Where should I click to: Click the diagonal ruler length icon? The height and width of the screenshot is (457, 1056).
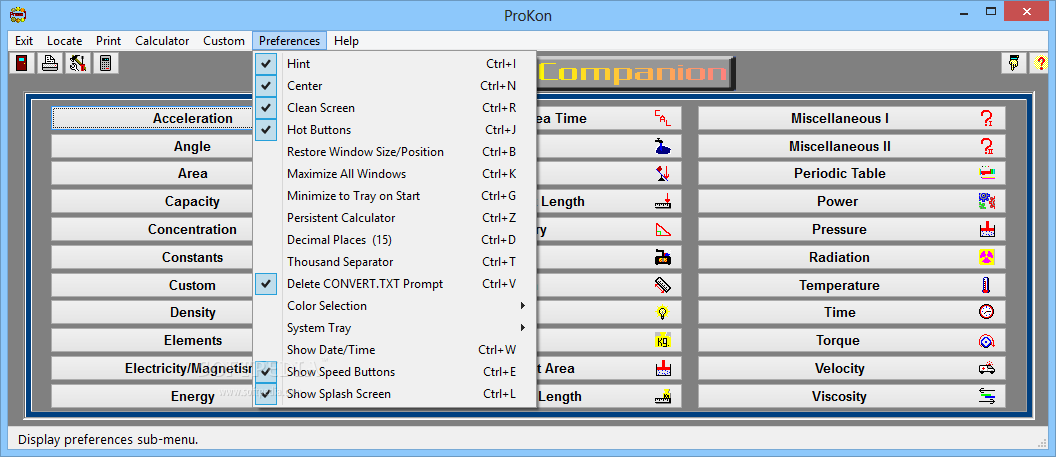point(663,285)
